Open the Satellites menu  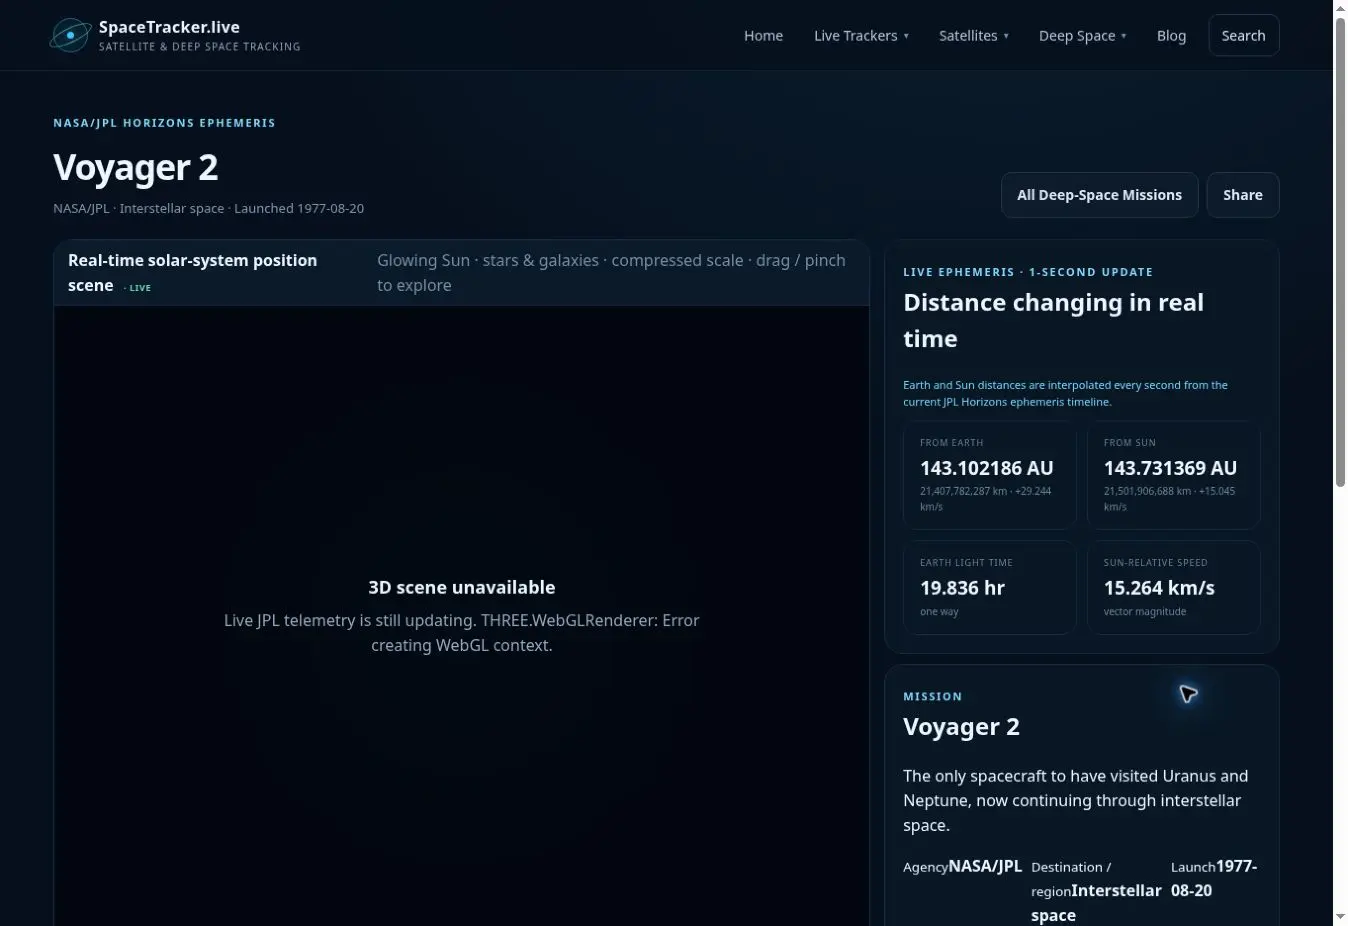[973, 35]
